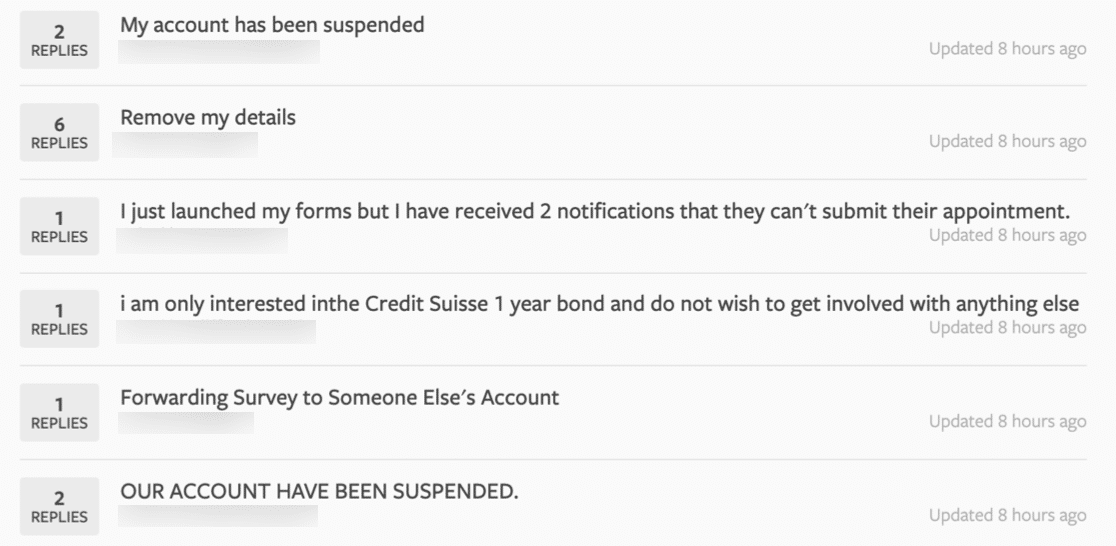
Task: Open the "My account has been suspended" thread
Action: coord(272,25)
